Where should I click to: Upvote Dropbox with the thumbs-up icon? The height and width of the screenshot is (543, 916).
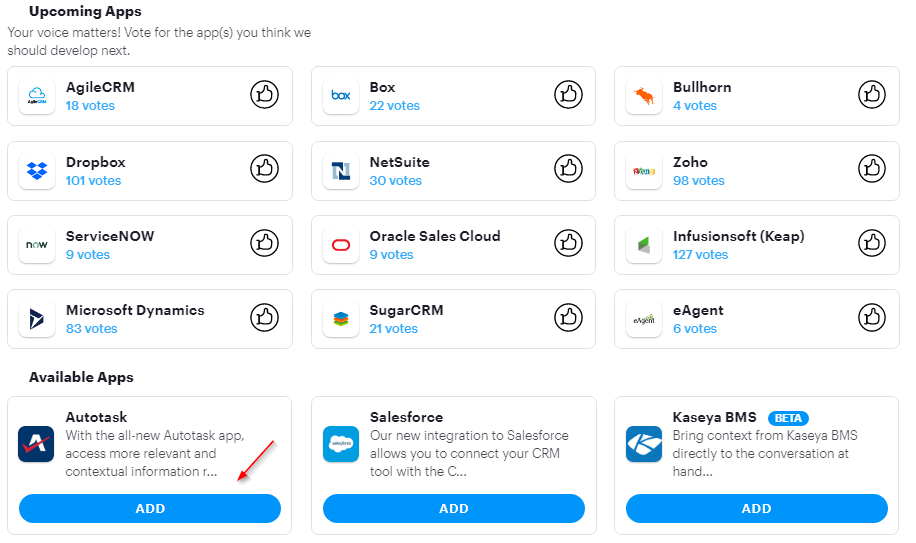tap(265, 169)
